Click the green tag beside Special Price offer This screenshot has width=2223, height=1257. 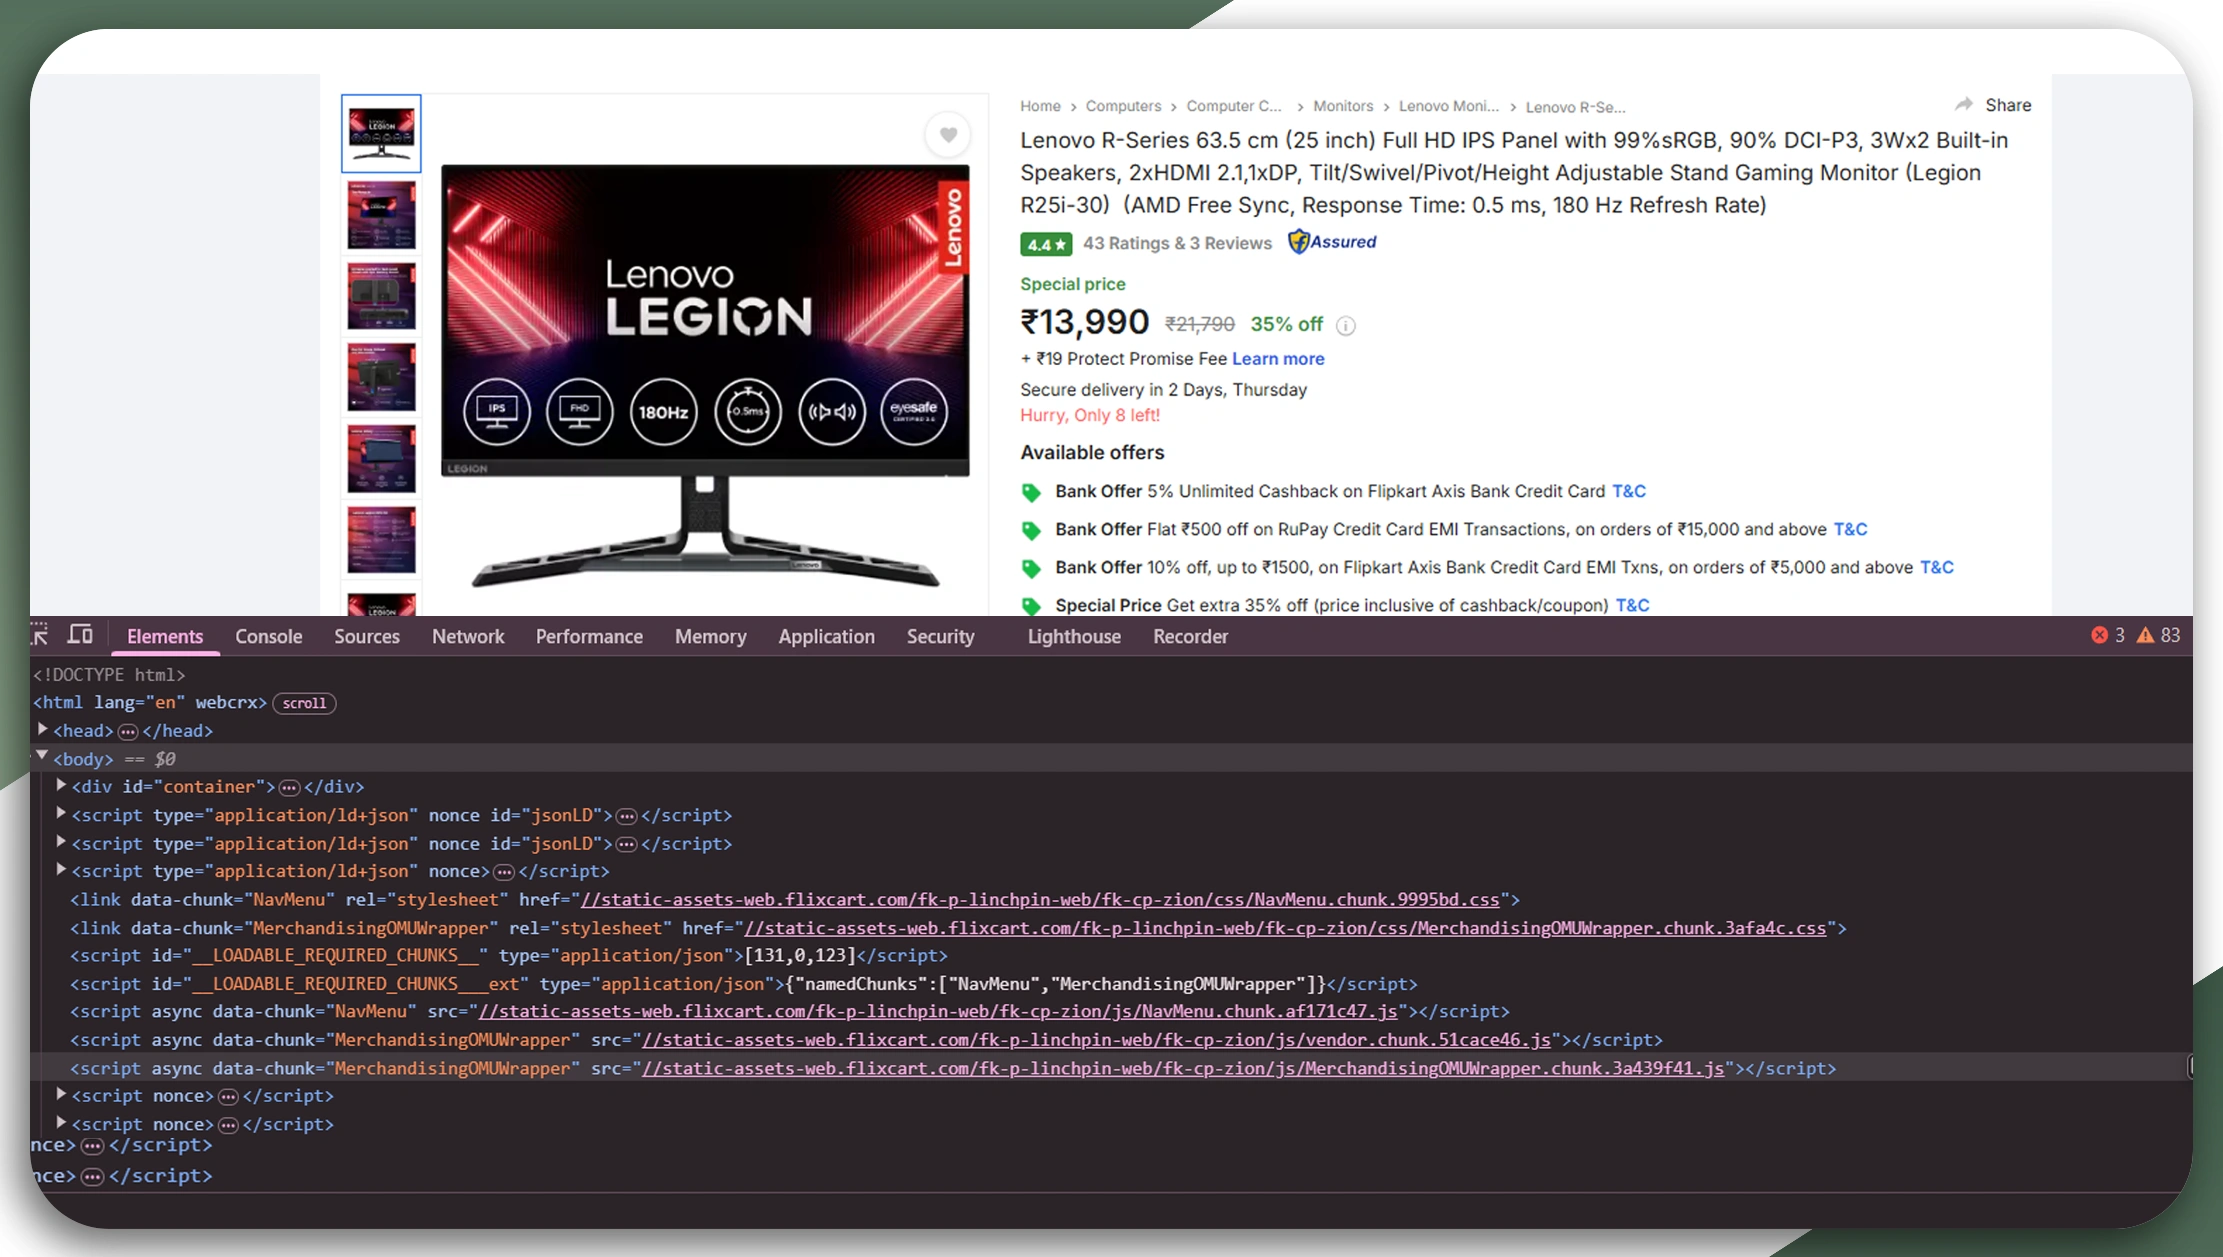(x=1031, y=606)
